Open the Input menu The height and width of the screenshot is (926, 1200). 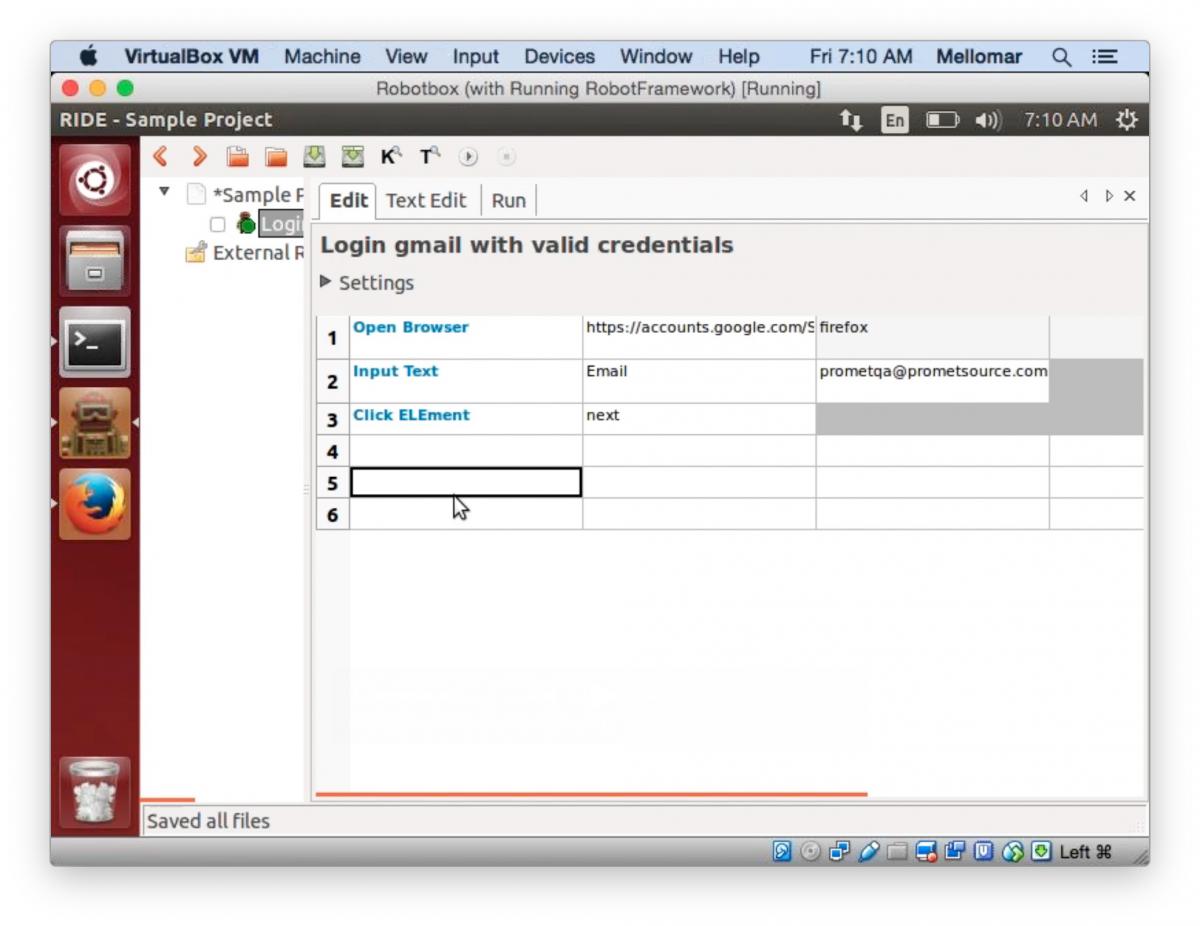click(475, 57)
